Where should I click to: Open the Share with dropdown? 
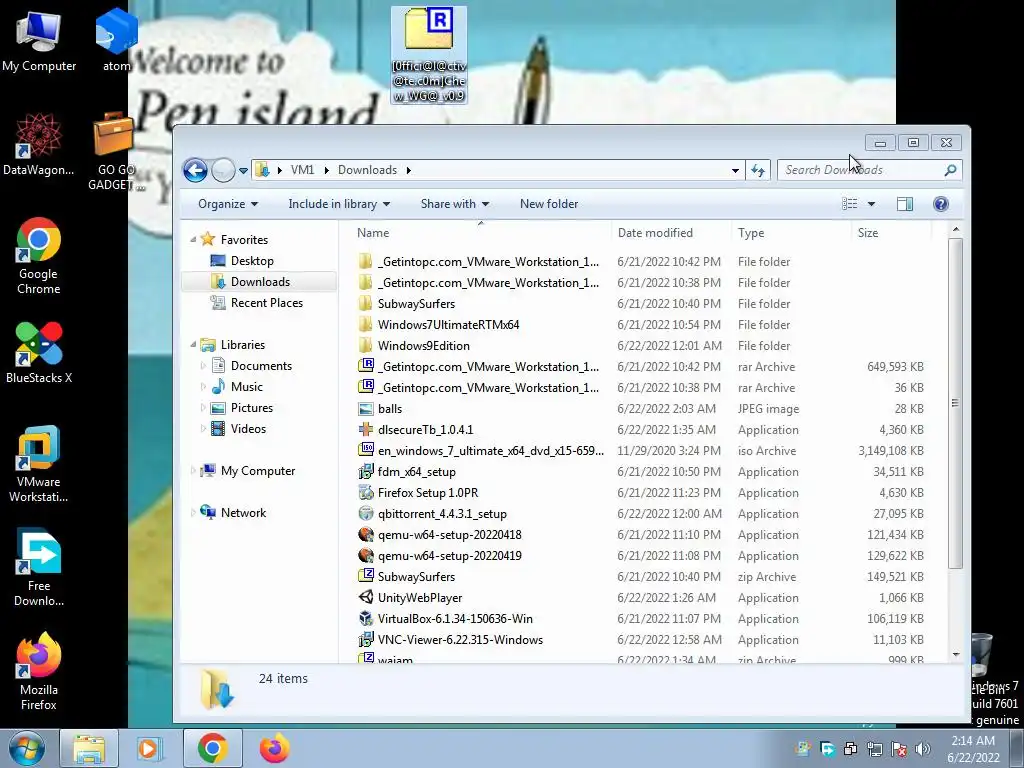[x=455, y=204]
